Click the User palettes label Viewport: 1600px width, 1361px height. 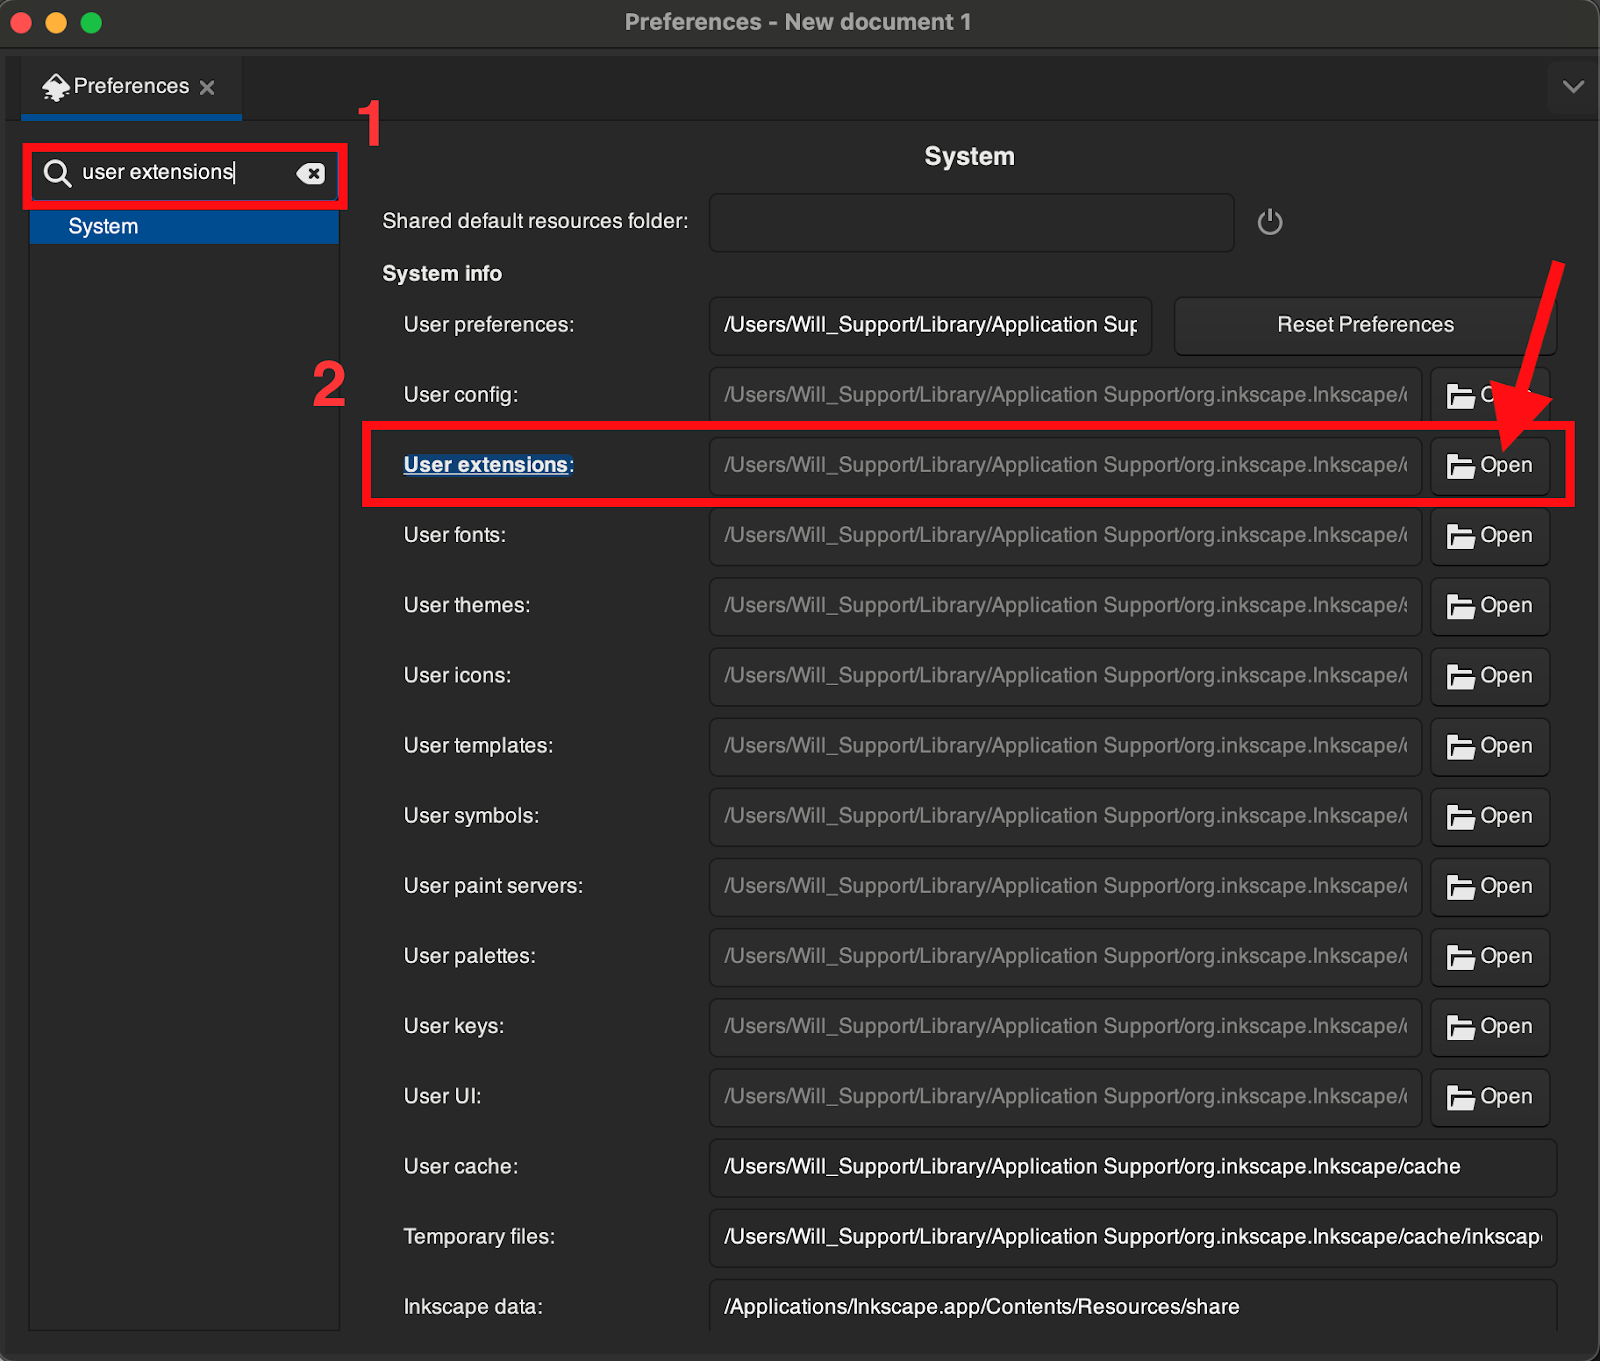point(469,956)
